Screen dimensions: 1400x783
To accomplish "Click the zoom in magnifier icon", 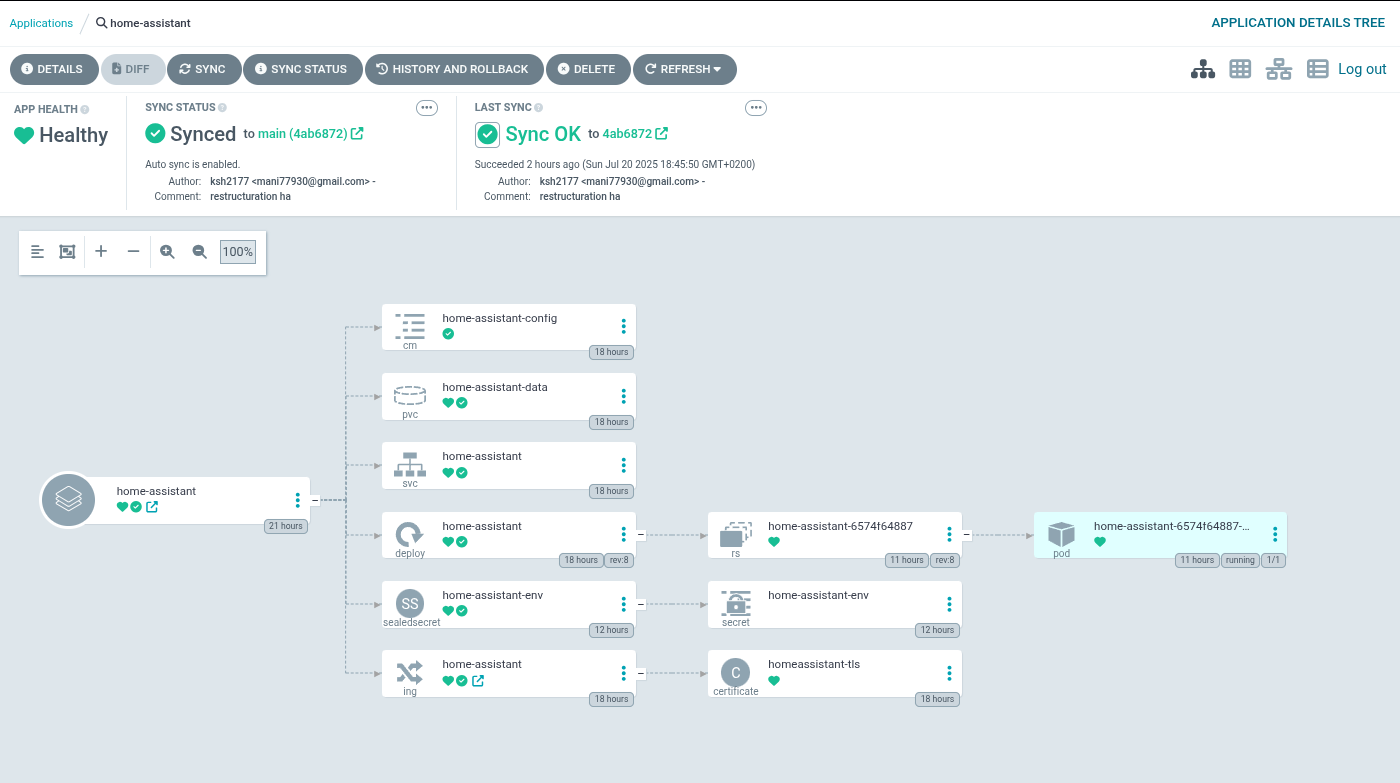I will click(167, 252).
